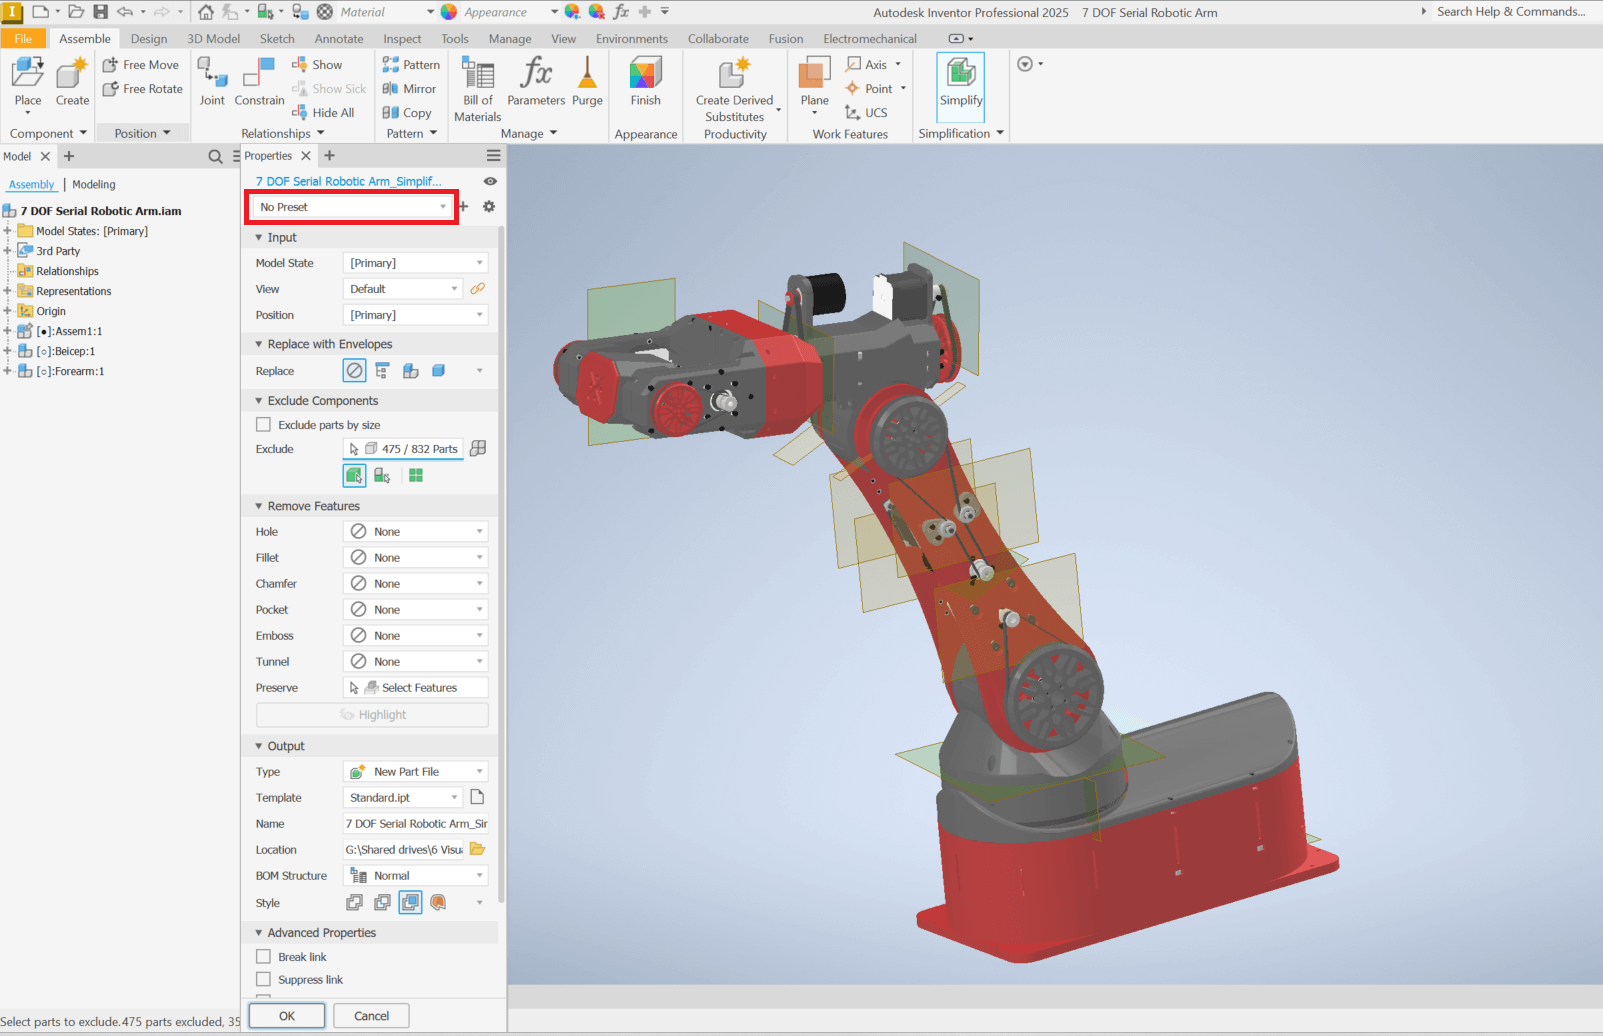This screenshot has width=1603, height=1036.
Task: Open the Position [Primary] dropdown
Action: (415, 315)
